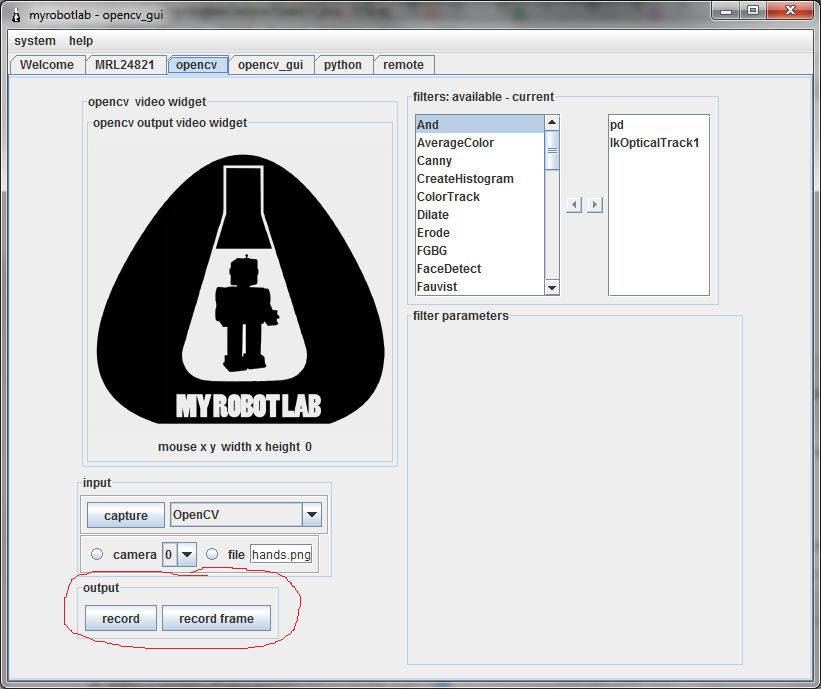Switch to the Welcome tab
The image size is (821, 689).
coord(47,65)
